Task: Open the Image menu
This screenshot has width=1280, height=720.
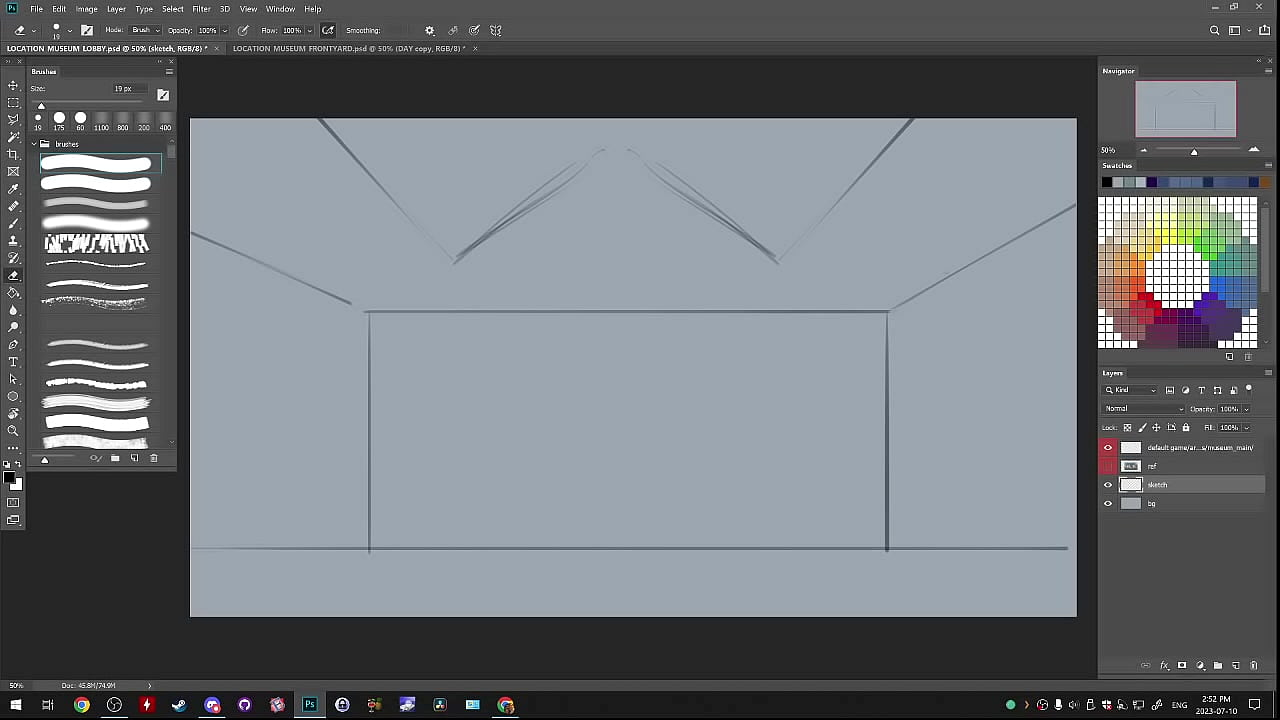Action: point(87,9)
